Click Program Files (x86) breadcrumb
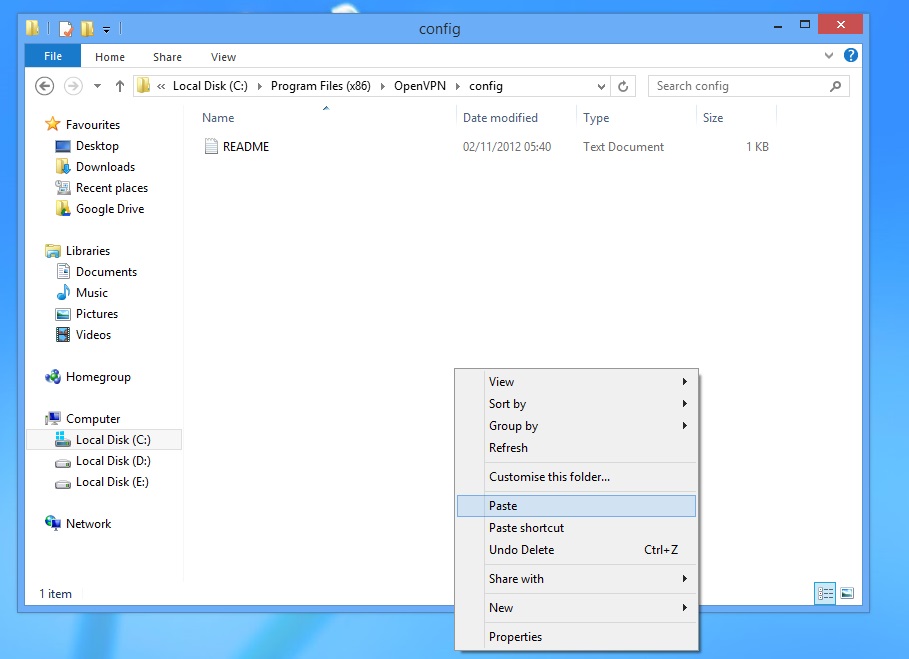Image resolution: width=909 pixels, height=659 pixels. tap(321, 86)
